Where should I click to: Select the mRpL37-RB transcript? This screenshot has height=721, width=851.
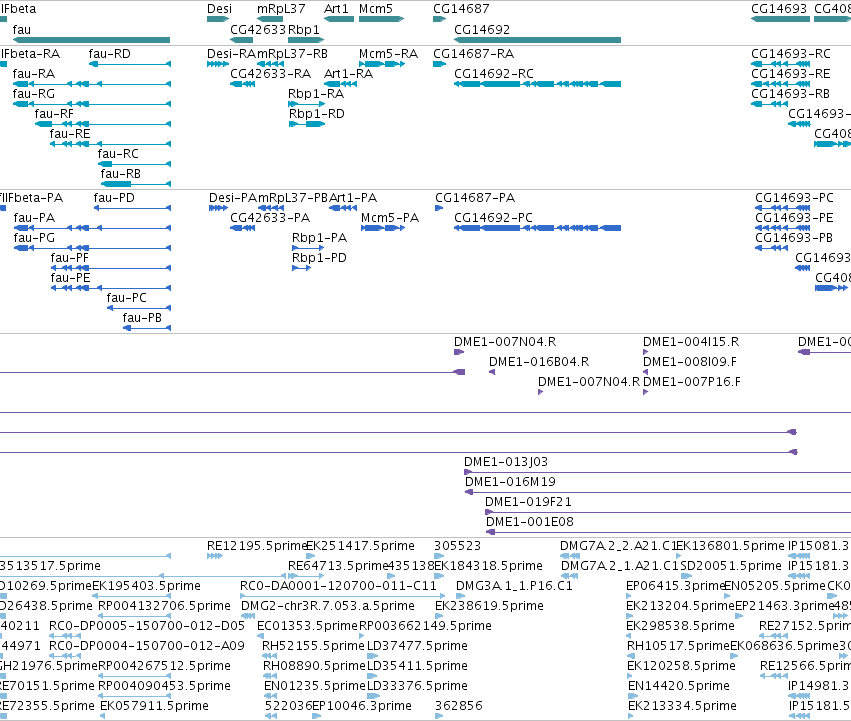270,64
